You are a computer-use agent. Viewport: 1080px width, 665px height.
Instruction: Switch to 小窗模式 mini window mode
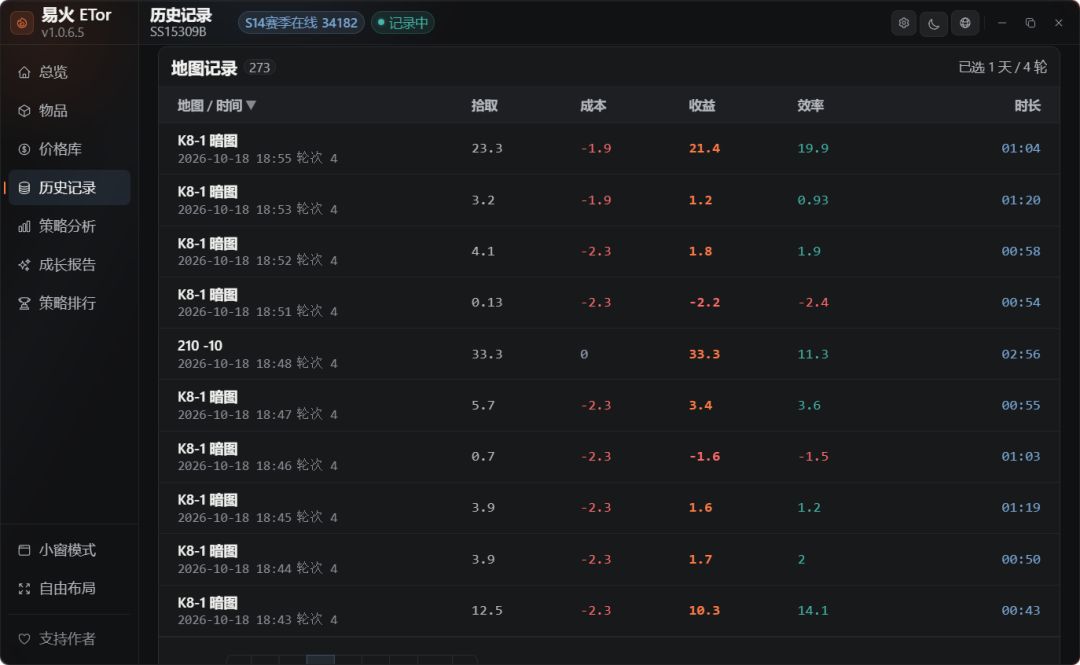(69, 550)
